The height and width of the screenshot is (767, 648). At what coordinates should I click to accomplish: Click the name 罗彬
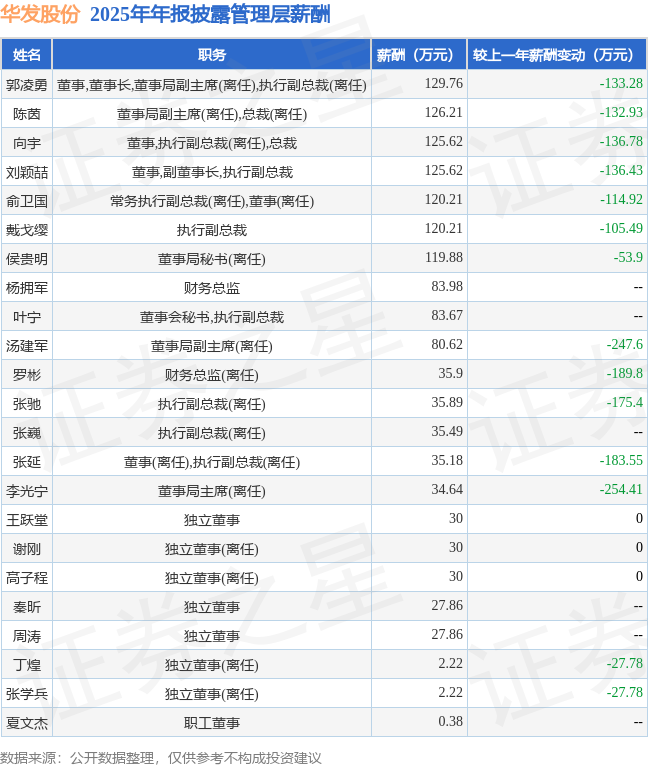point(26,375)
